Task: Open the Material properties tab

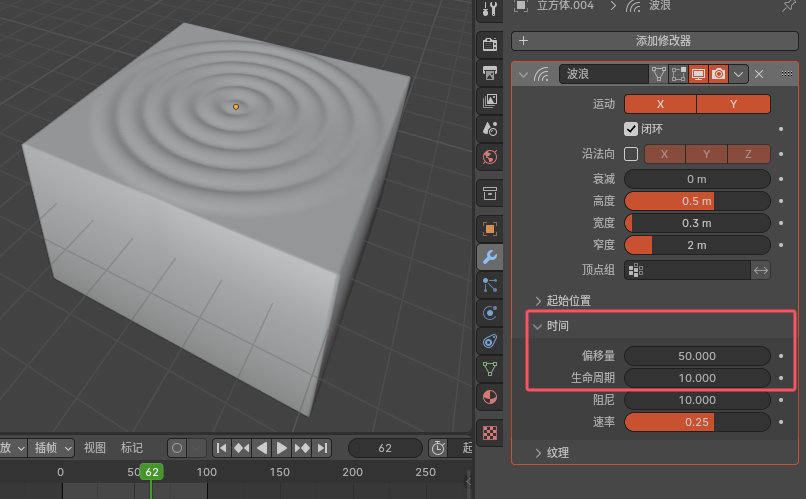Action: [489, 397]
